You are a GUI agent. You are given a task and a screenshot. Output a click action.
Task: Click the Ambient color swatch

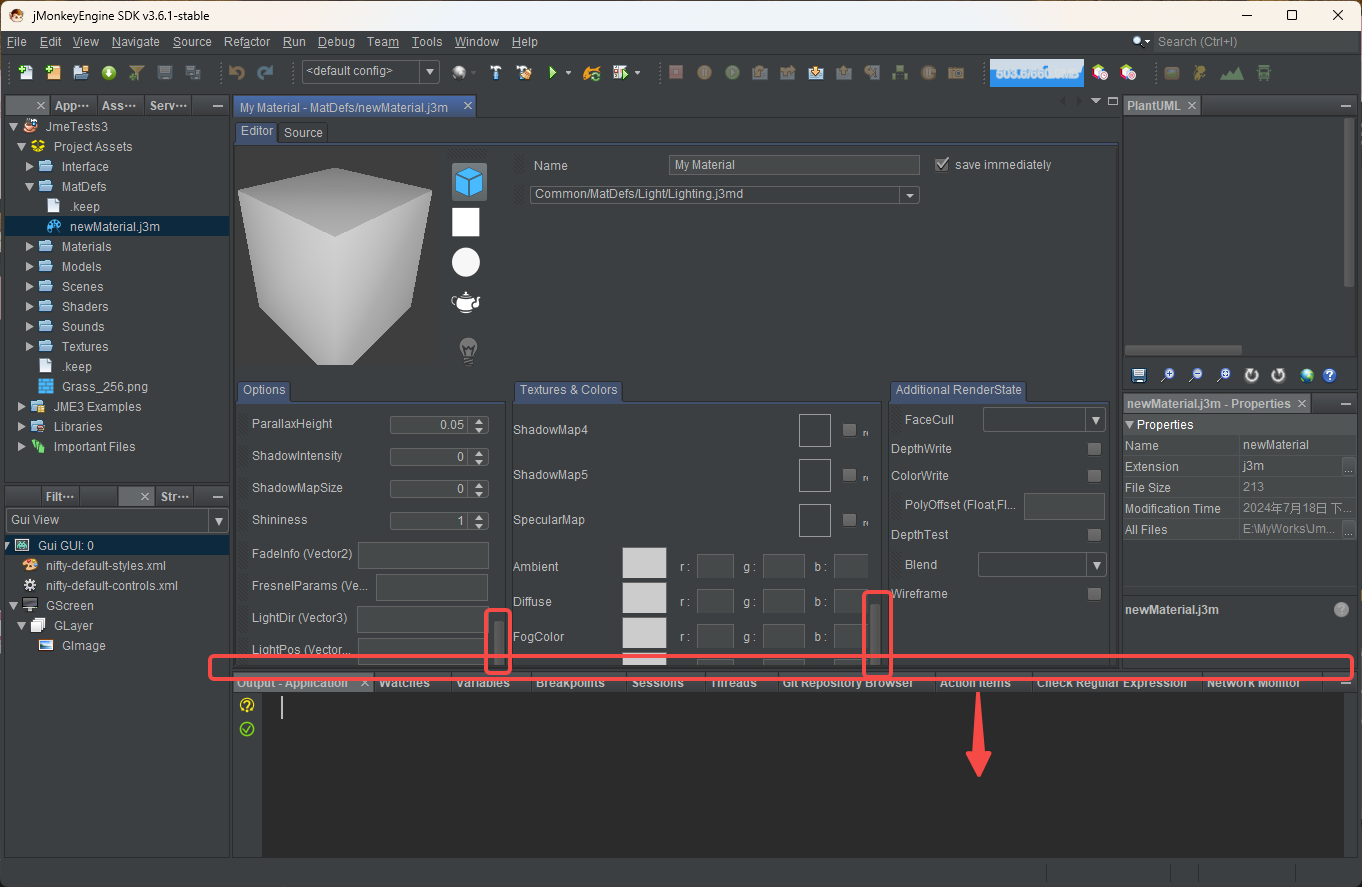(644, 563)
